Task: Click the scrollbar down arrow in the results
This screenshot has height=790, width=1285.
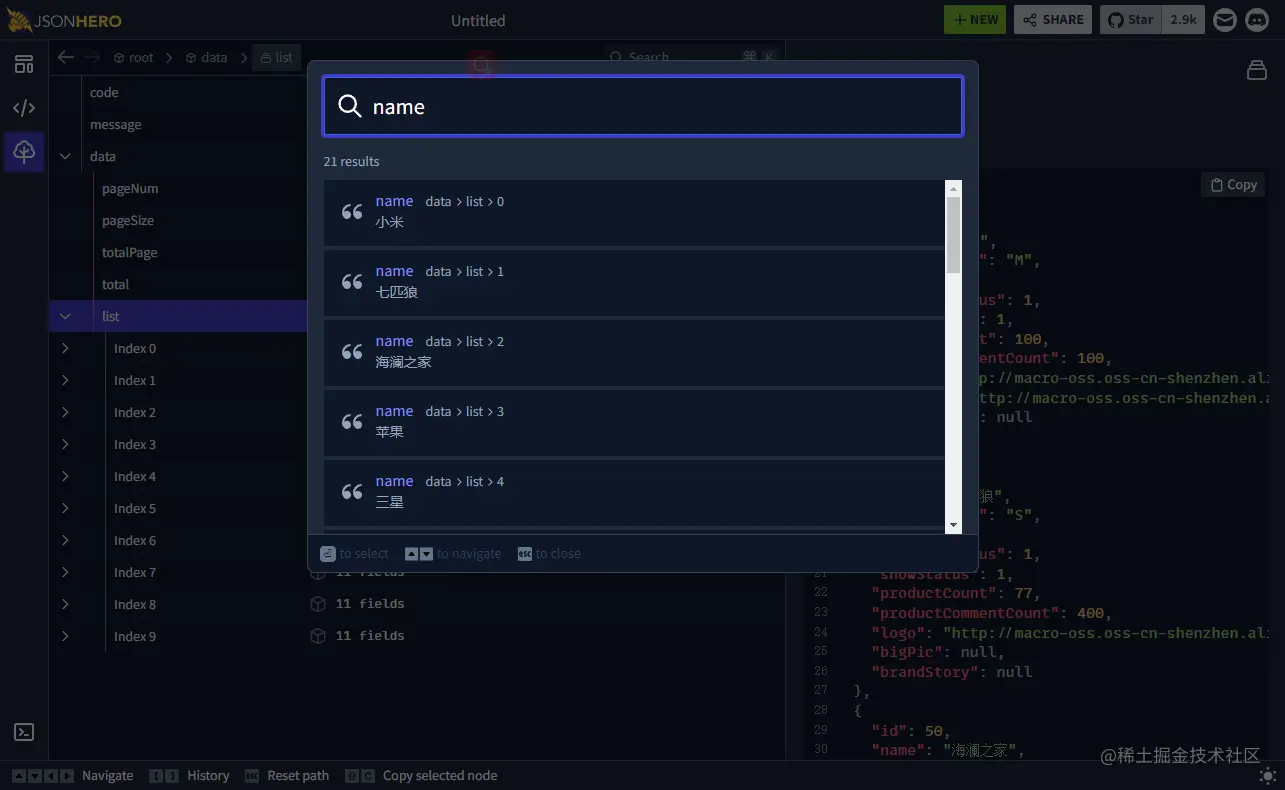Action: (953, 525)
